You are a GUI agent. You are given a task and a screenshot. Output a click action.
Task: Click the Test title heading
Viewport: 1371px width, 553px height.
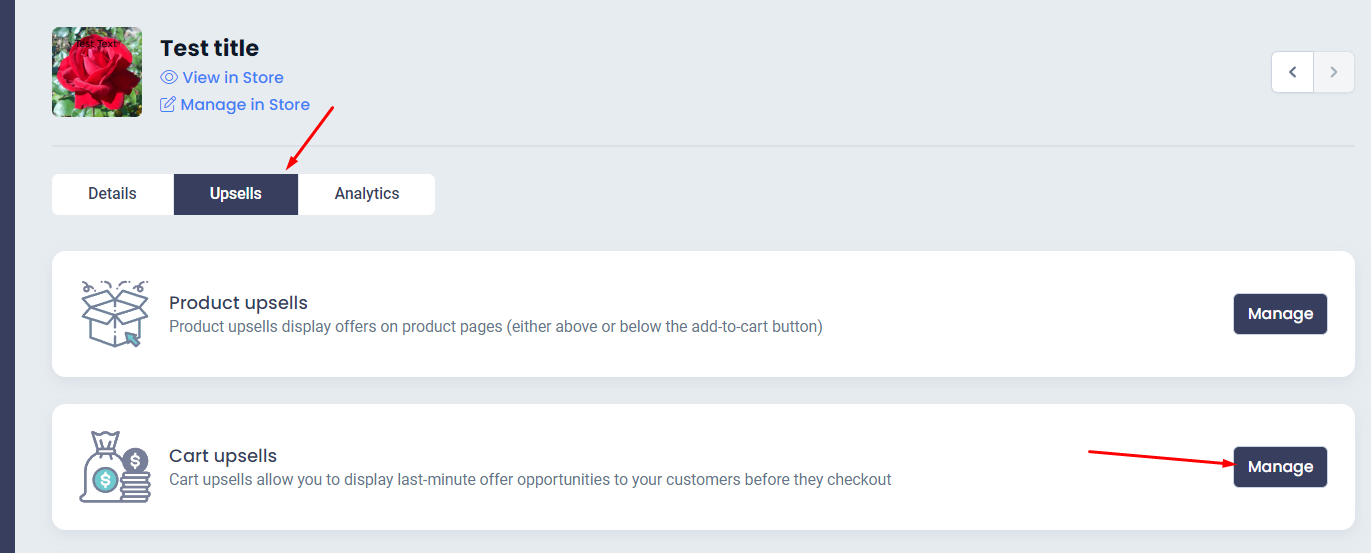click(x=210, y=48)
